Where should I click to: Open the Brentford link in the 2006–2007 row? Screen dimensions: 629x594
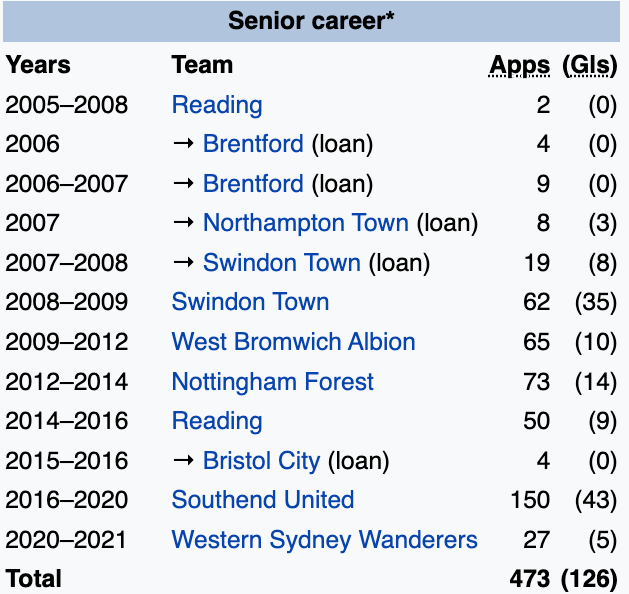(x=252, y=184)
